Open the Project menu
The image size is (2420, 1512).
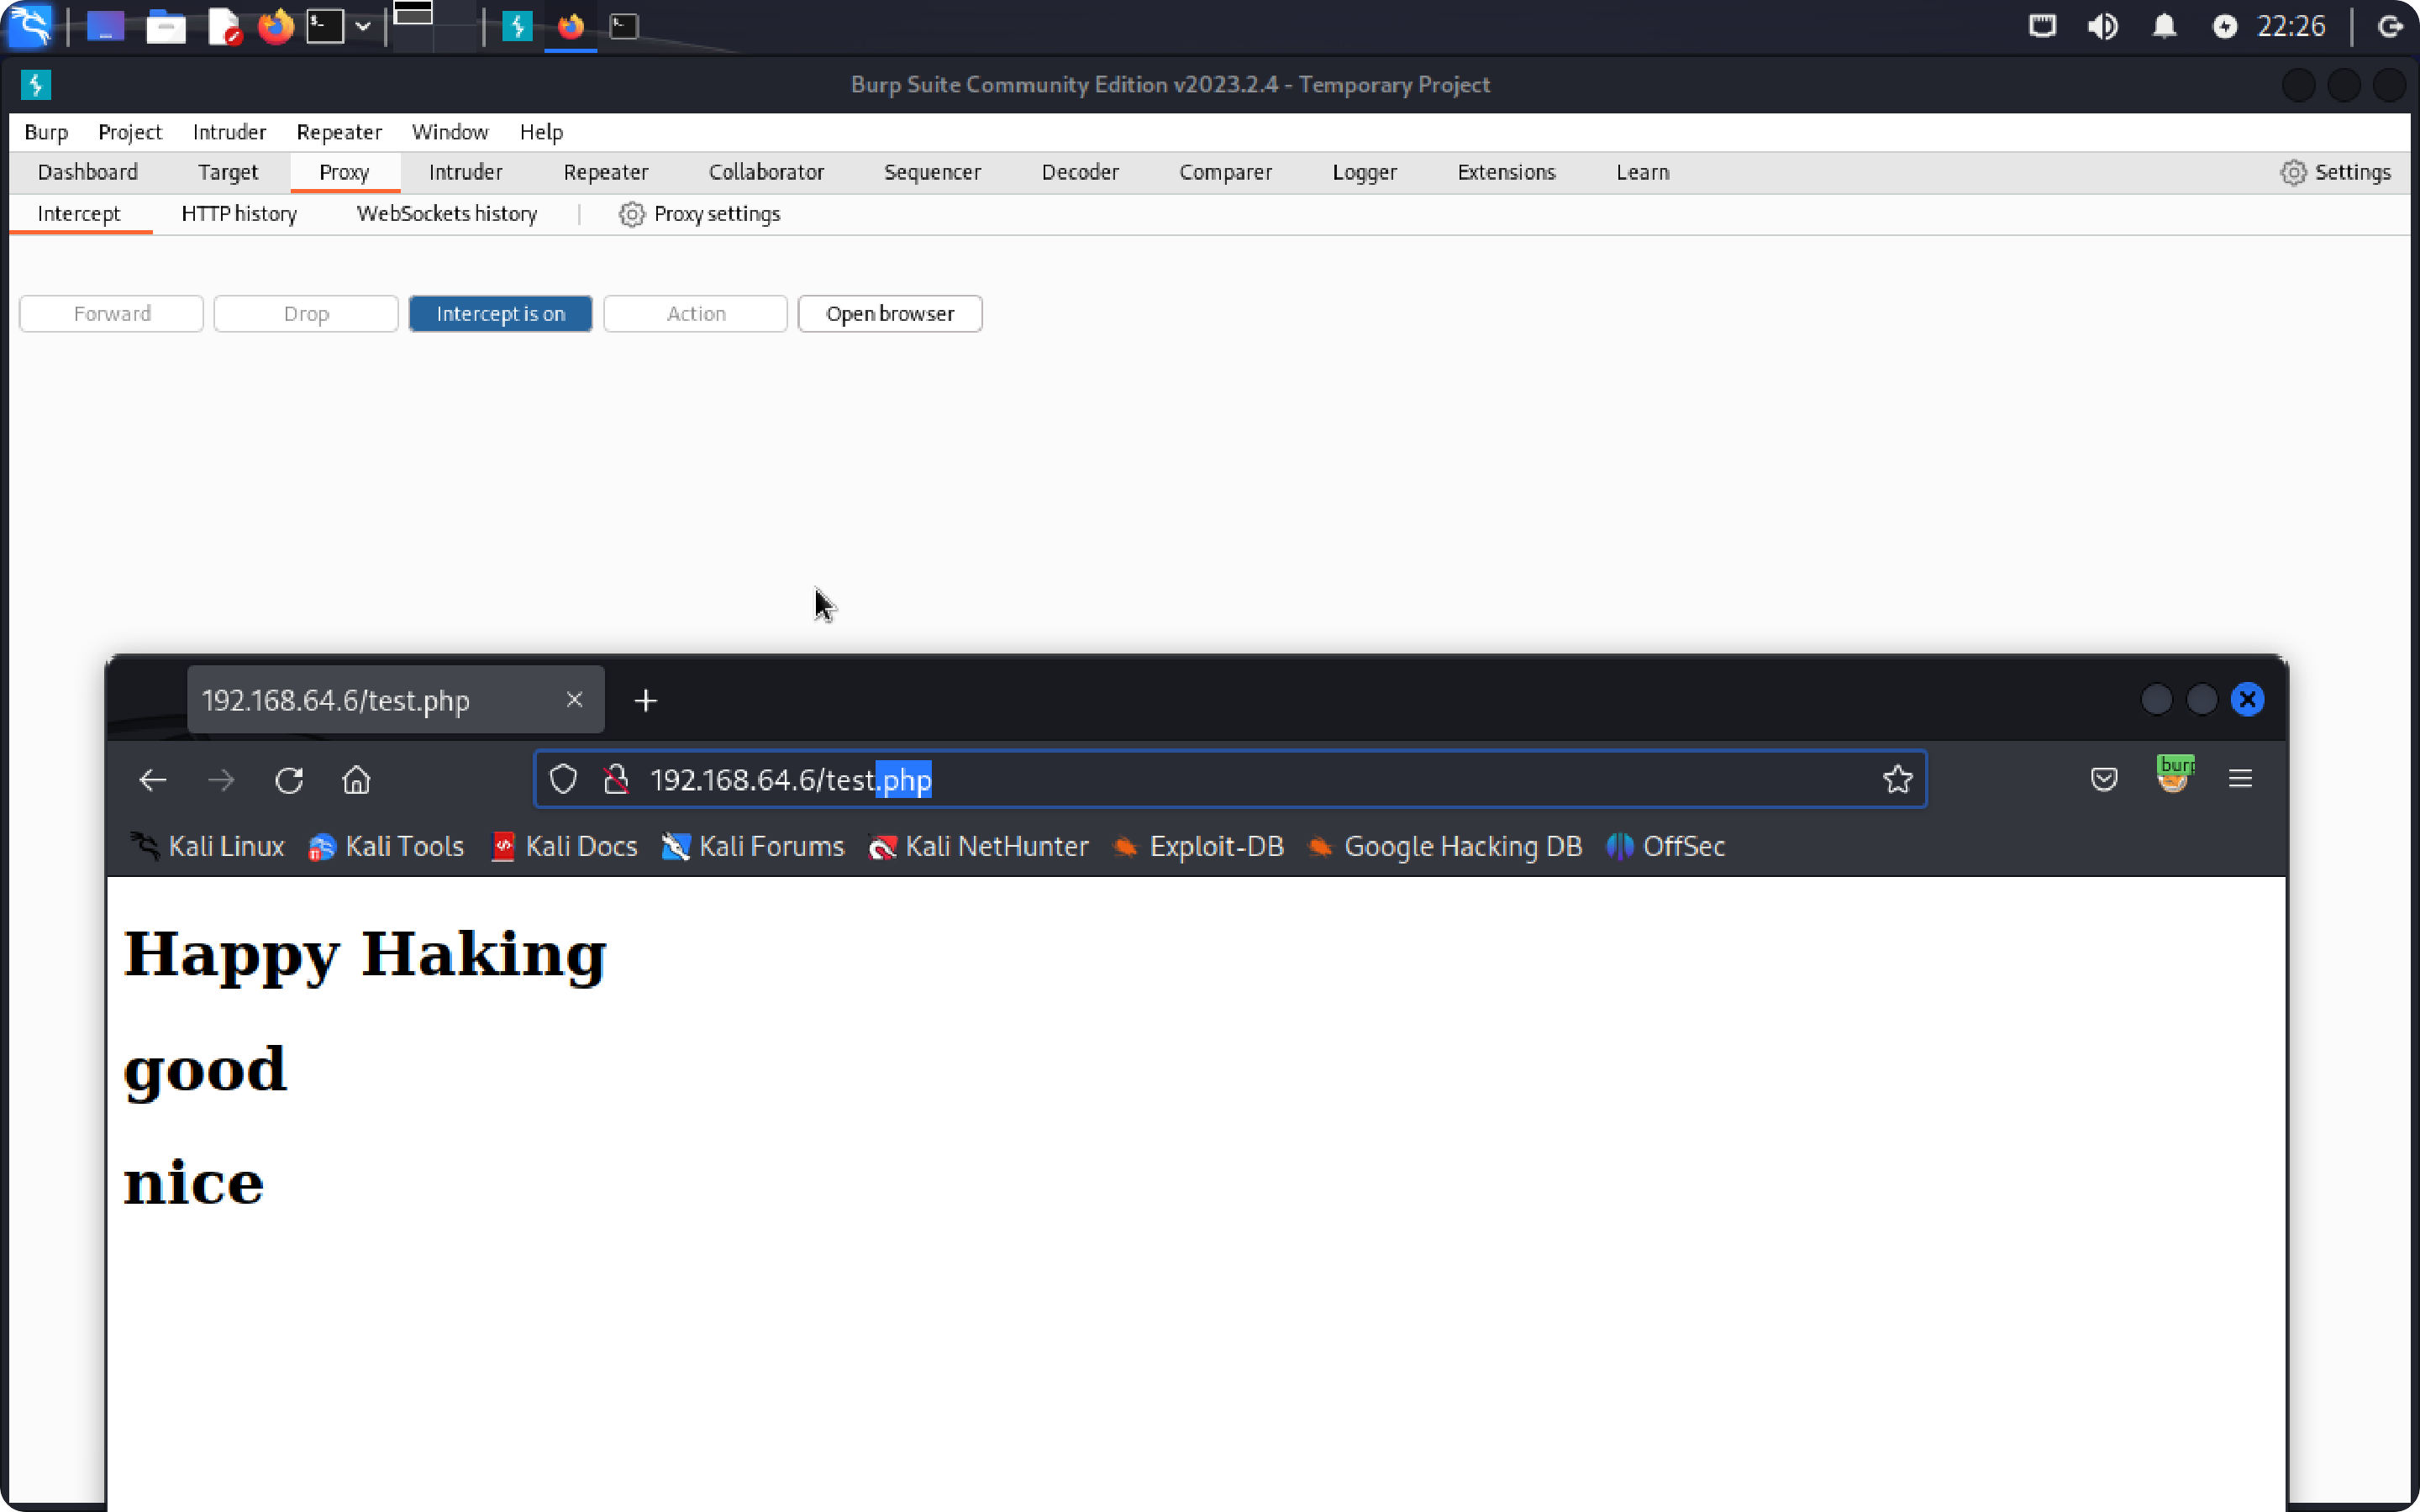point(130,132)
